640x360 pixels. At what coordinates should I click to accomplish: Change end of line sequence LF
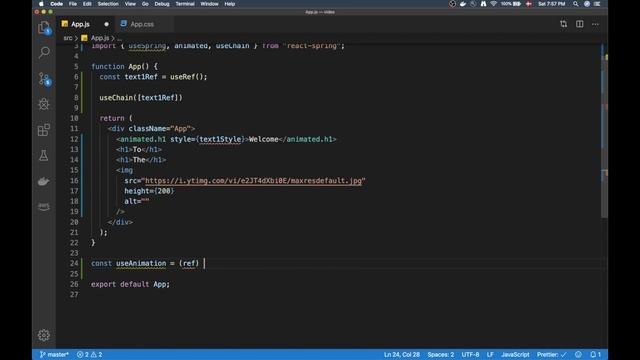[x=490, y=354]
